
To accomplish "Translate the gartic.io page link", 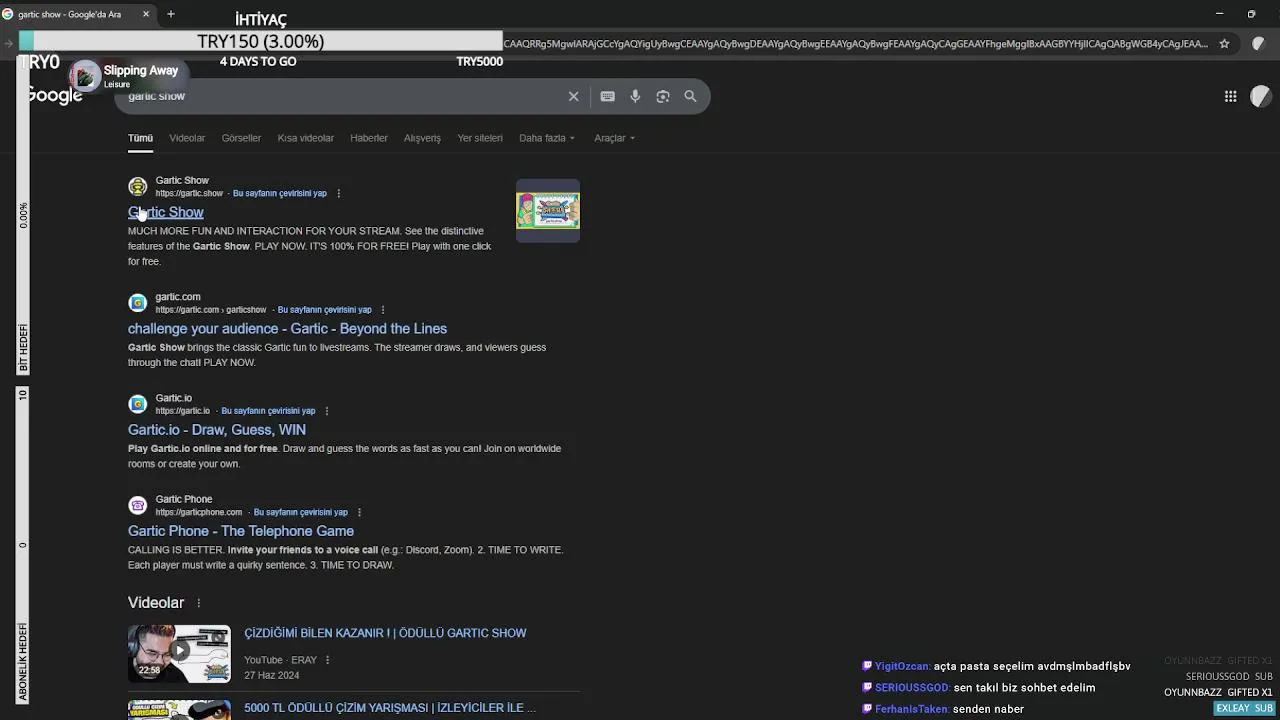I will (x=268, y=411).
